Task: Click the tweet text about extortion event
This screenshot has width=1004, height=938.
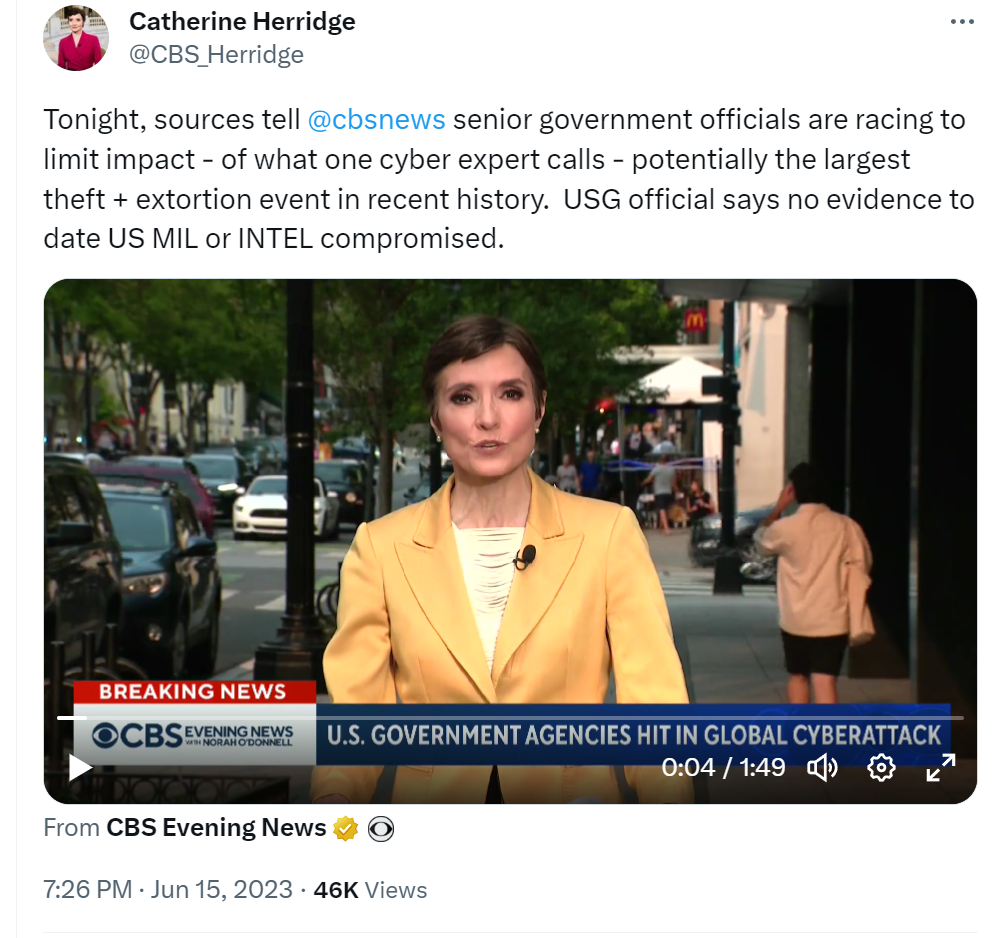Action: coord(509,179)
